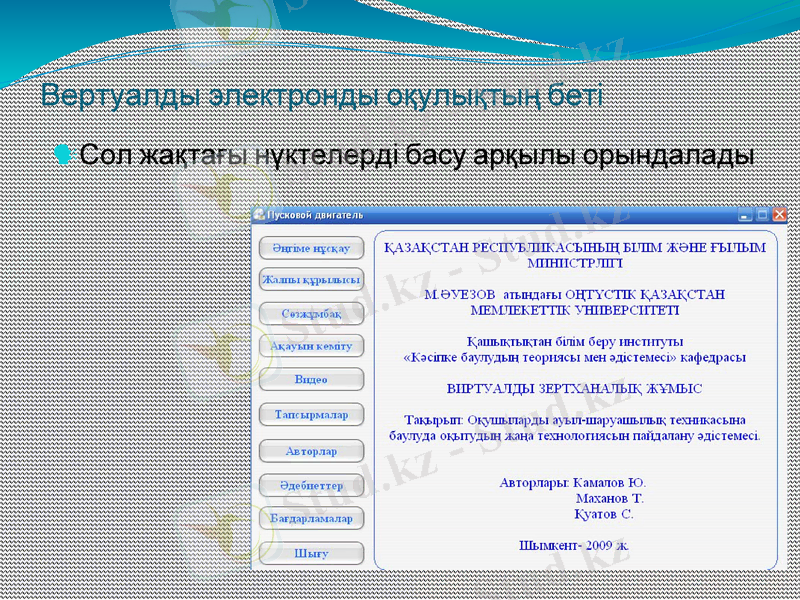Open the "Әңгіме нұсқау" section
The width and height of the screenshot is (800, 600).
coord(310,247)
